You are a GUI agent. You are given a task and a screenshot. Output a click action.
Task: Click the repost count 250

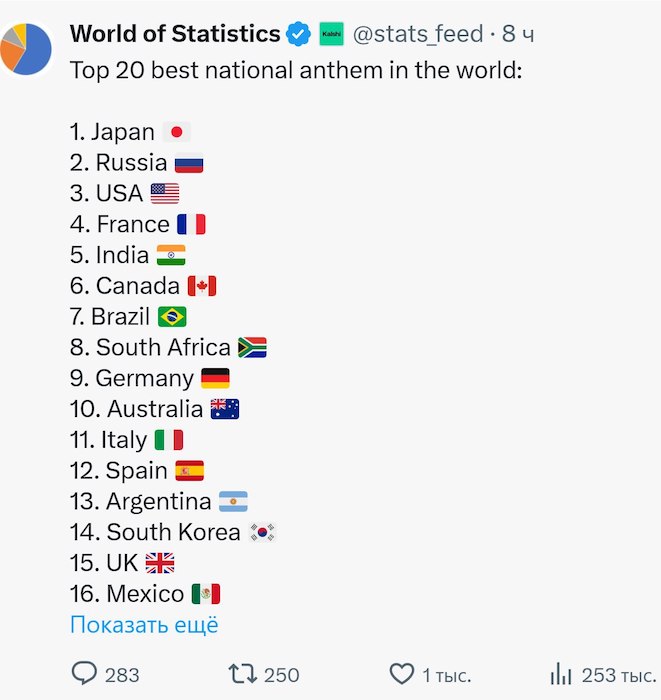point(282,675)
